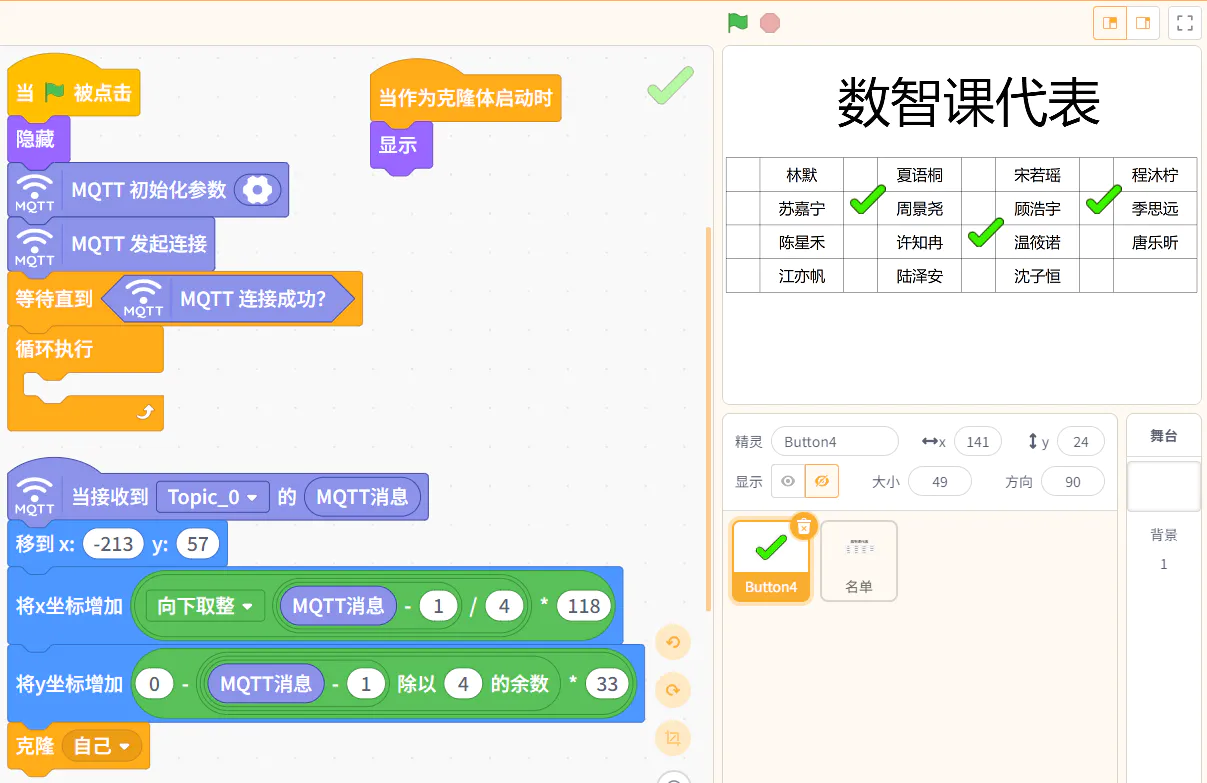Hide the sprite using crossed-eye icon
Screen dimensions: 1207x783
[x=822, y=481]
